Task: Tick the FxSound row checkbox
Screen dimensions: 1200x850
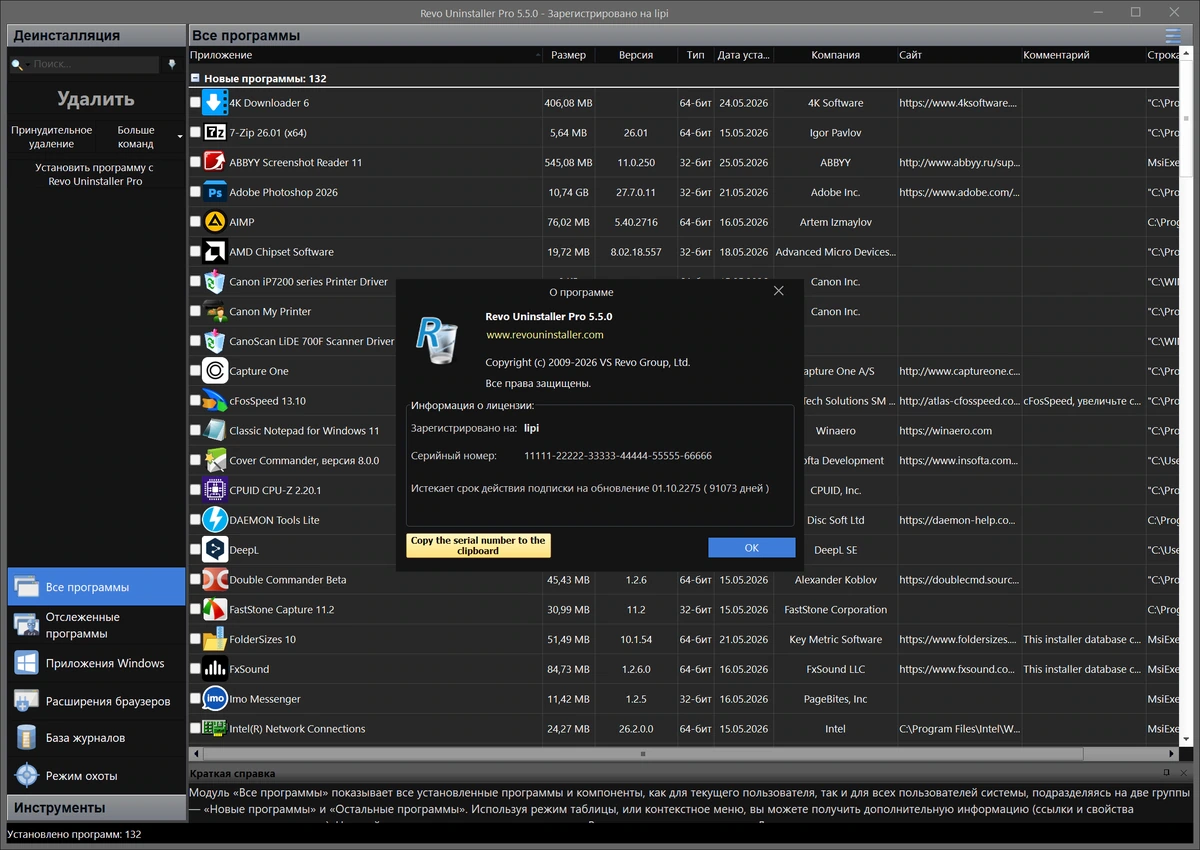Action: point(195,669)
